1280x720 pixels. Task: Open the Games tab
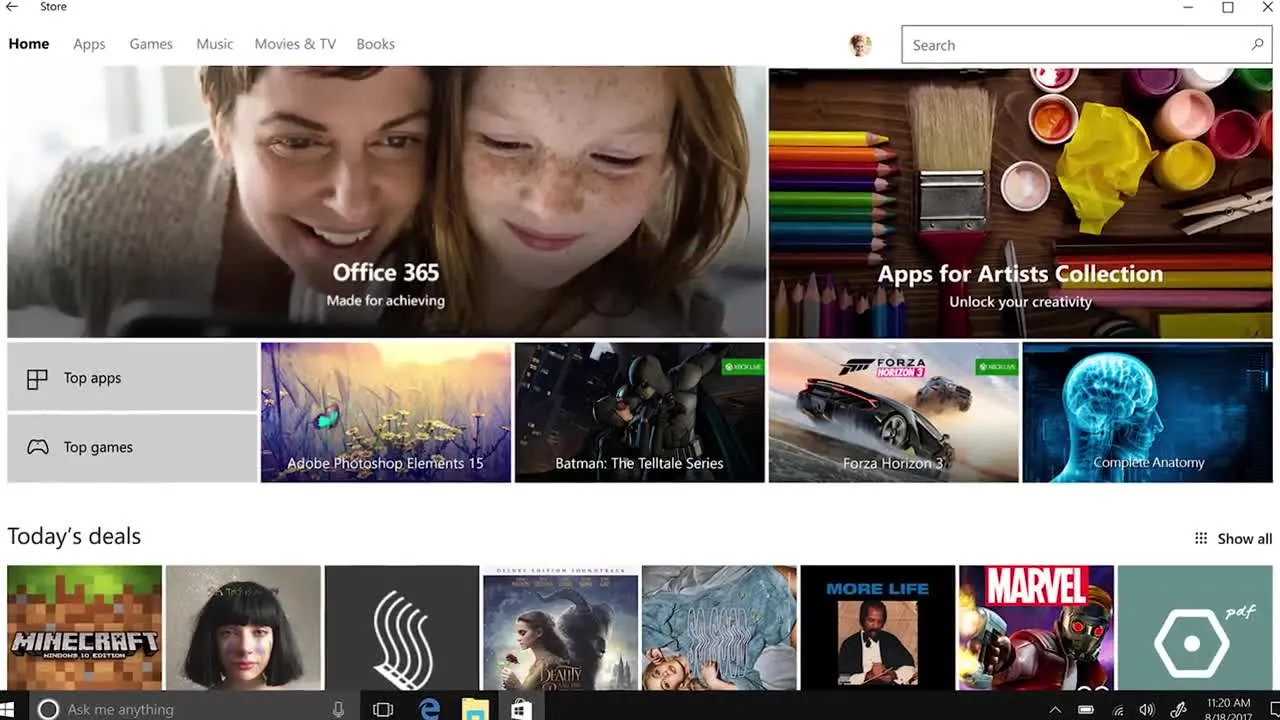point(151,44)
